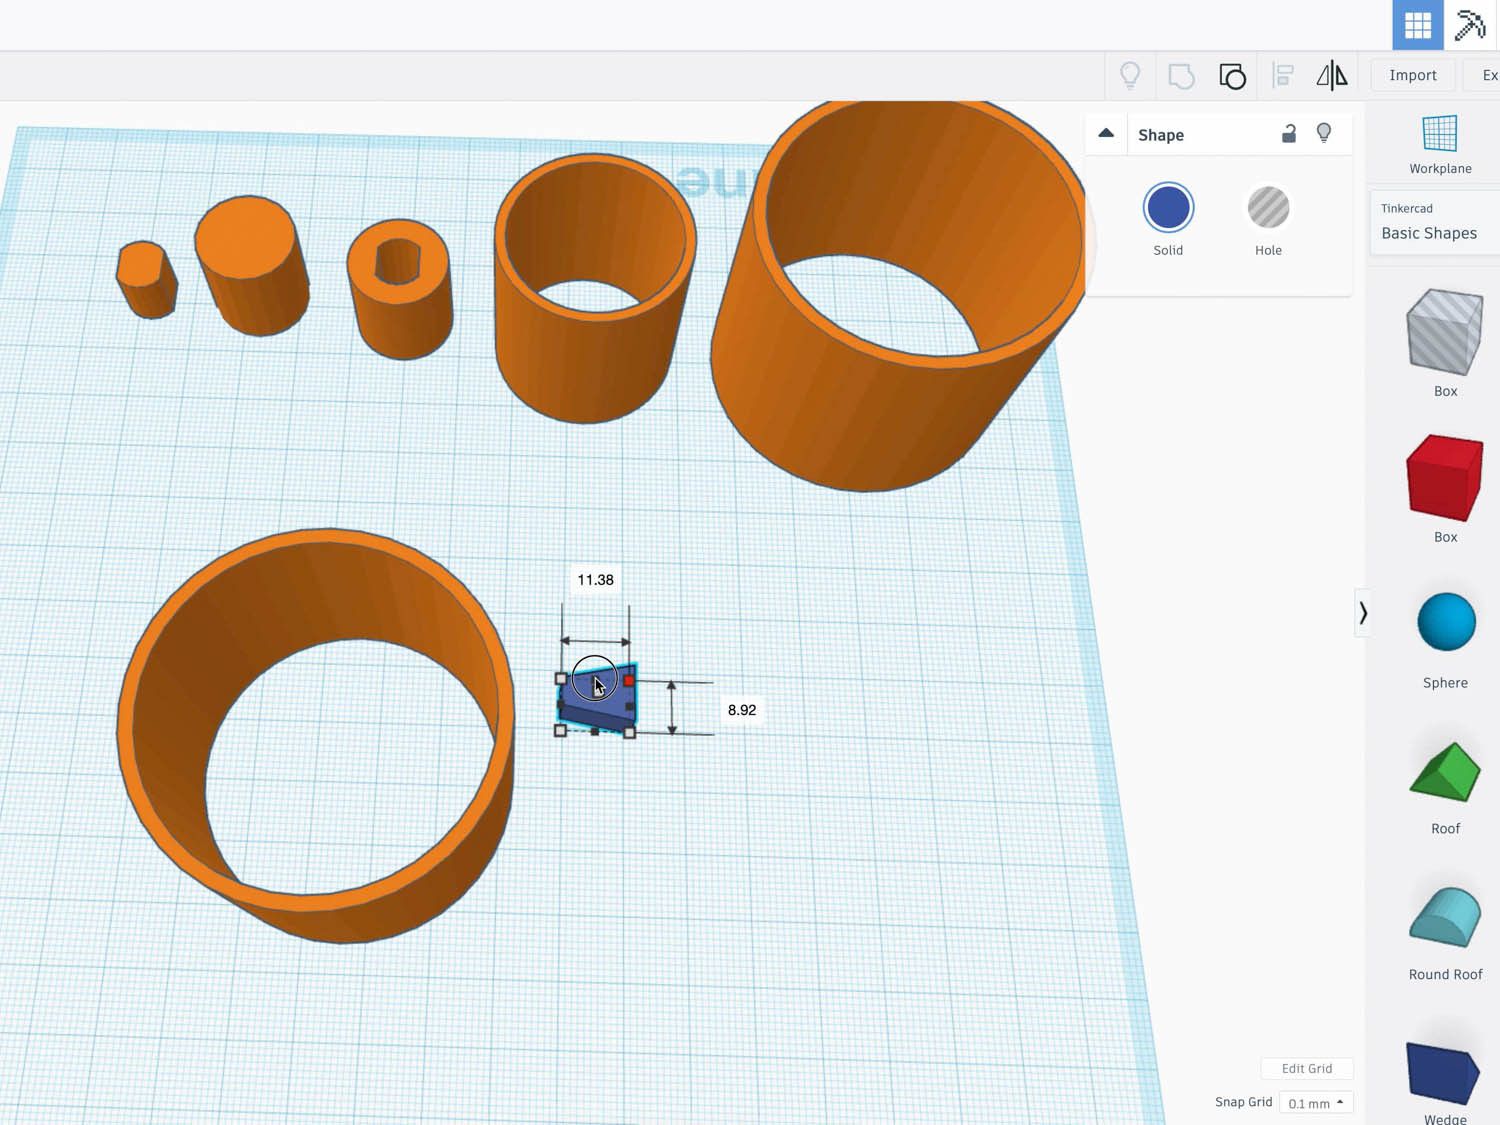Click the Mirror/Flip tool icon
Screen dimensions: 1500x1125
point(1331,75)
